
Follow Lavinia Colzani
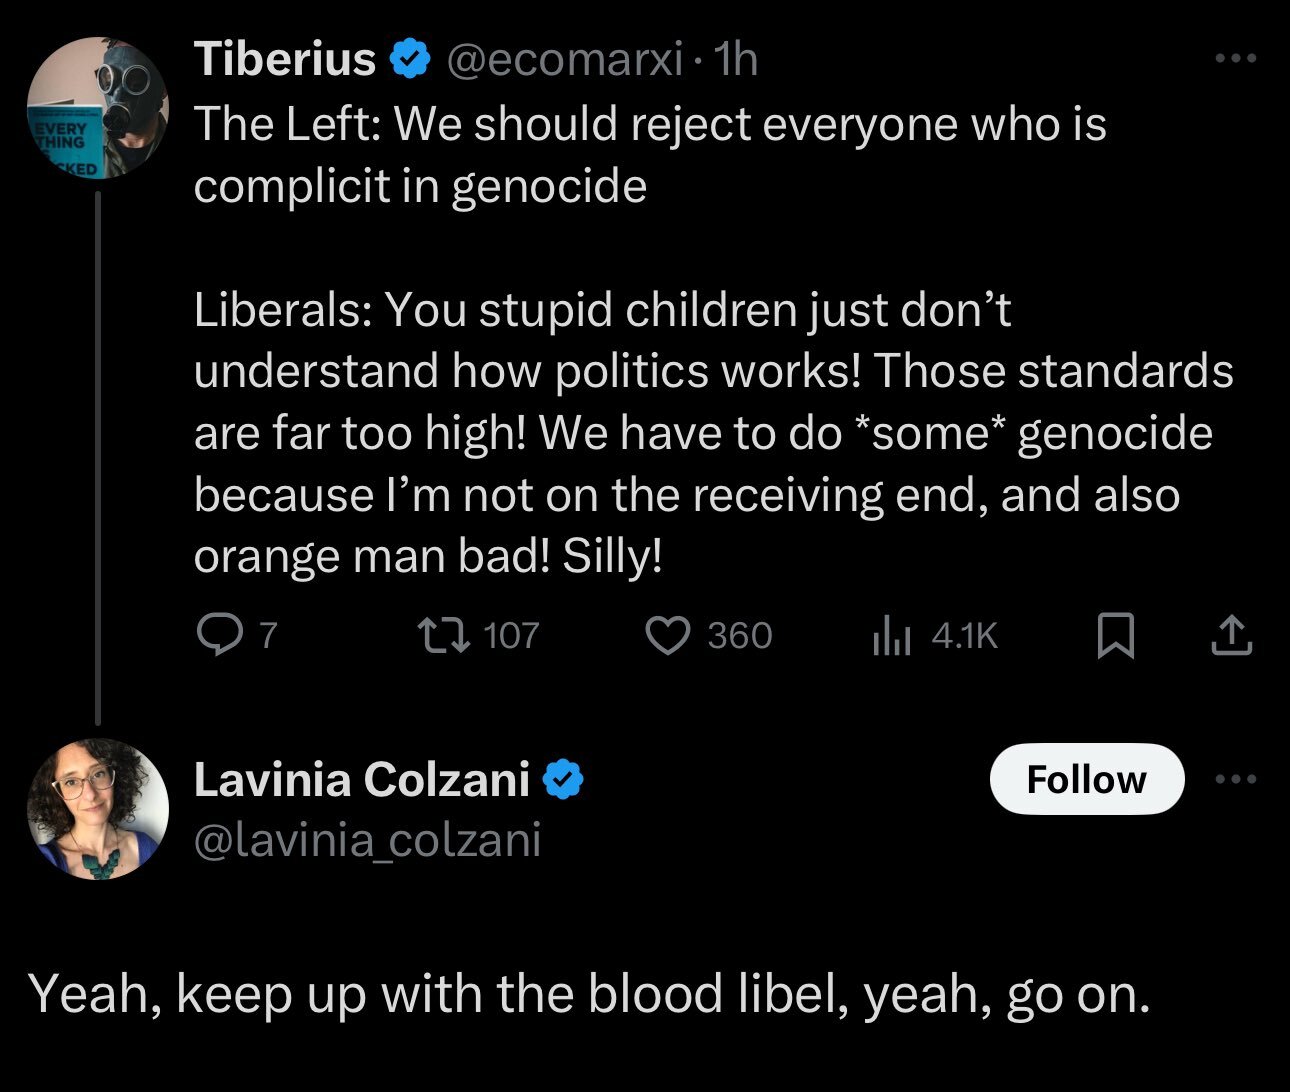point(1086,779)
